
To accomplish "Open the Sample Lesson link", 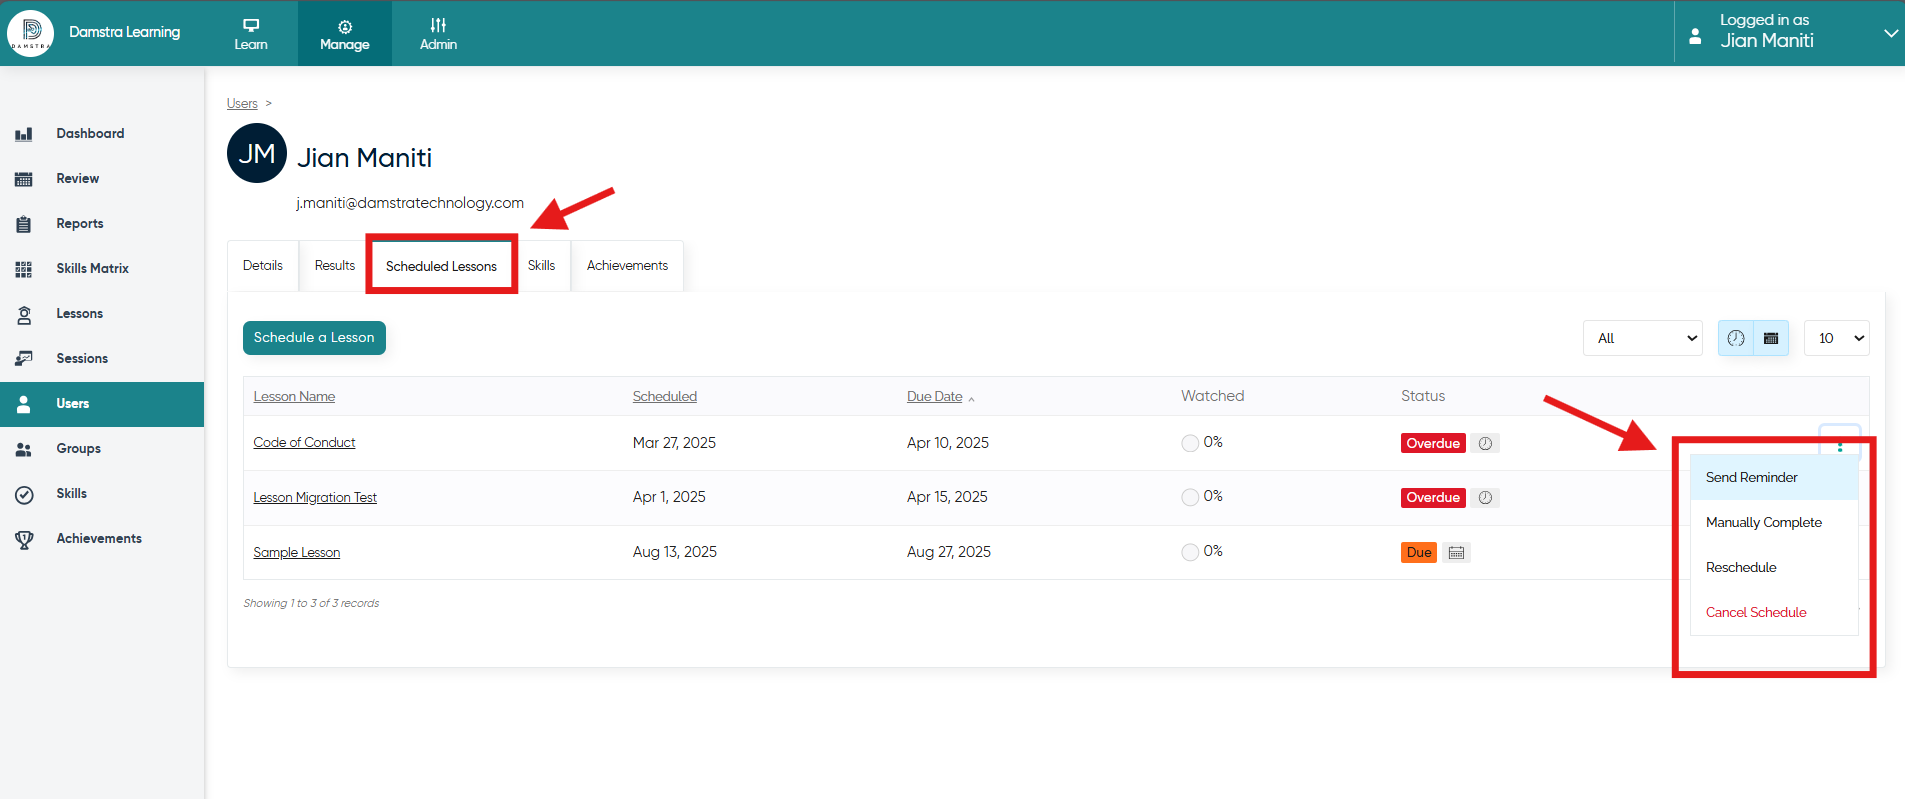I will 297,553.
